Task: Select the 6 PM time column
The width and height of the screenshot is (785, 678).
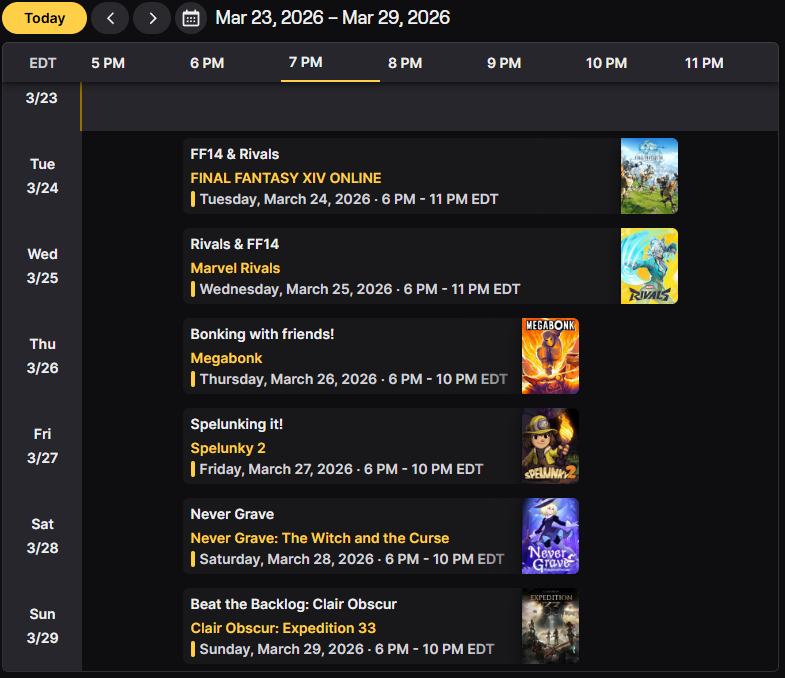Action: click(x=207, y=63)
